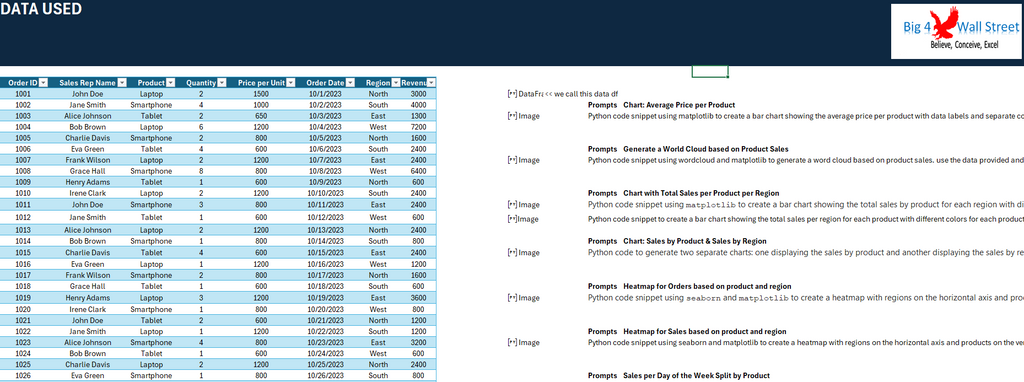Click the total sales per region Image icon
The image size is (1024, 382).
point(524,219)
